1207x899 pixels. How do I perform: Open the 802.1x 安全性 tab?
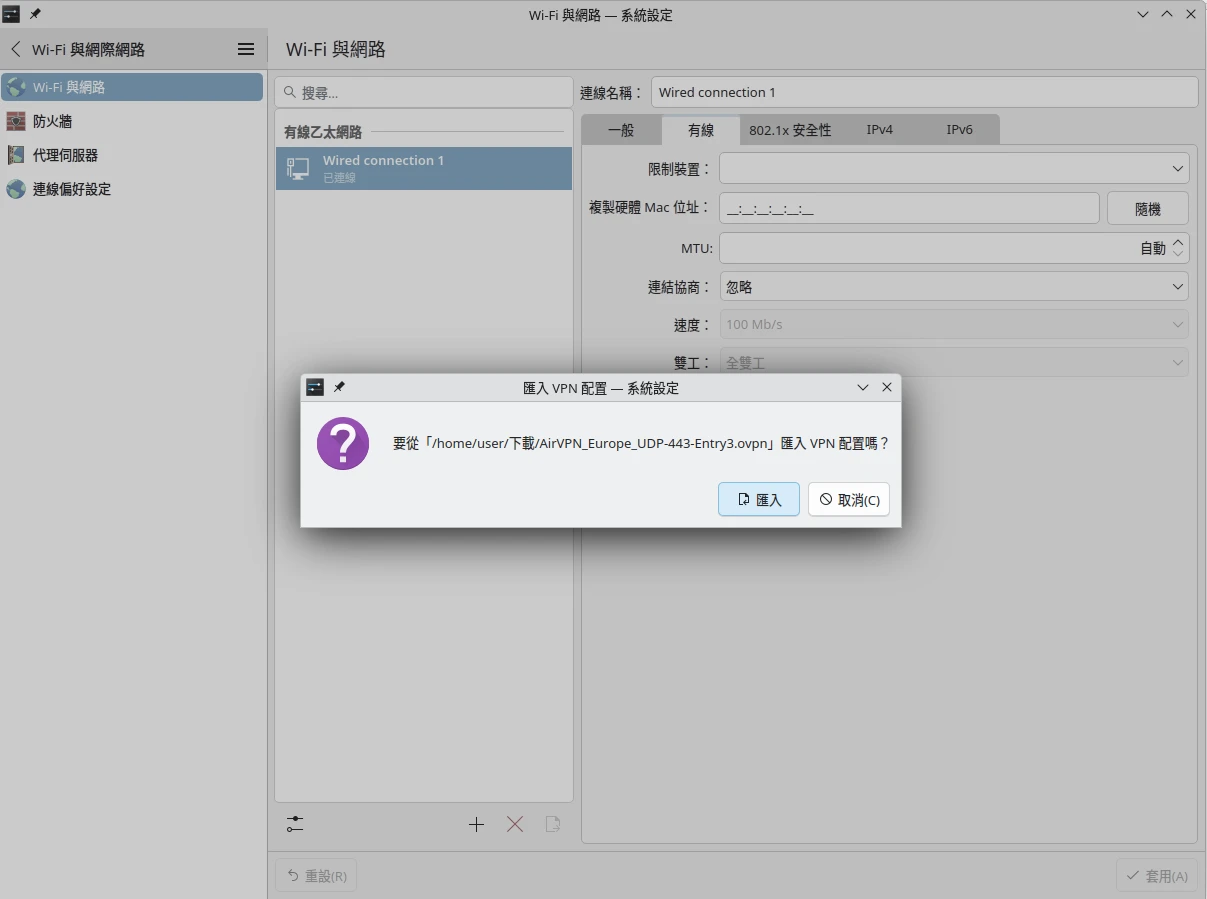[x=791, y=129]
